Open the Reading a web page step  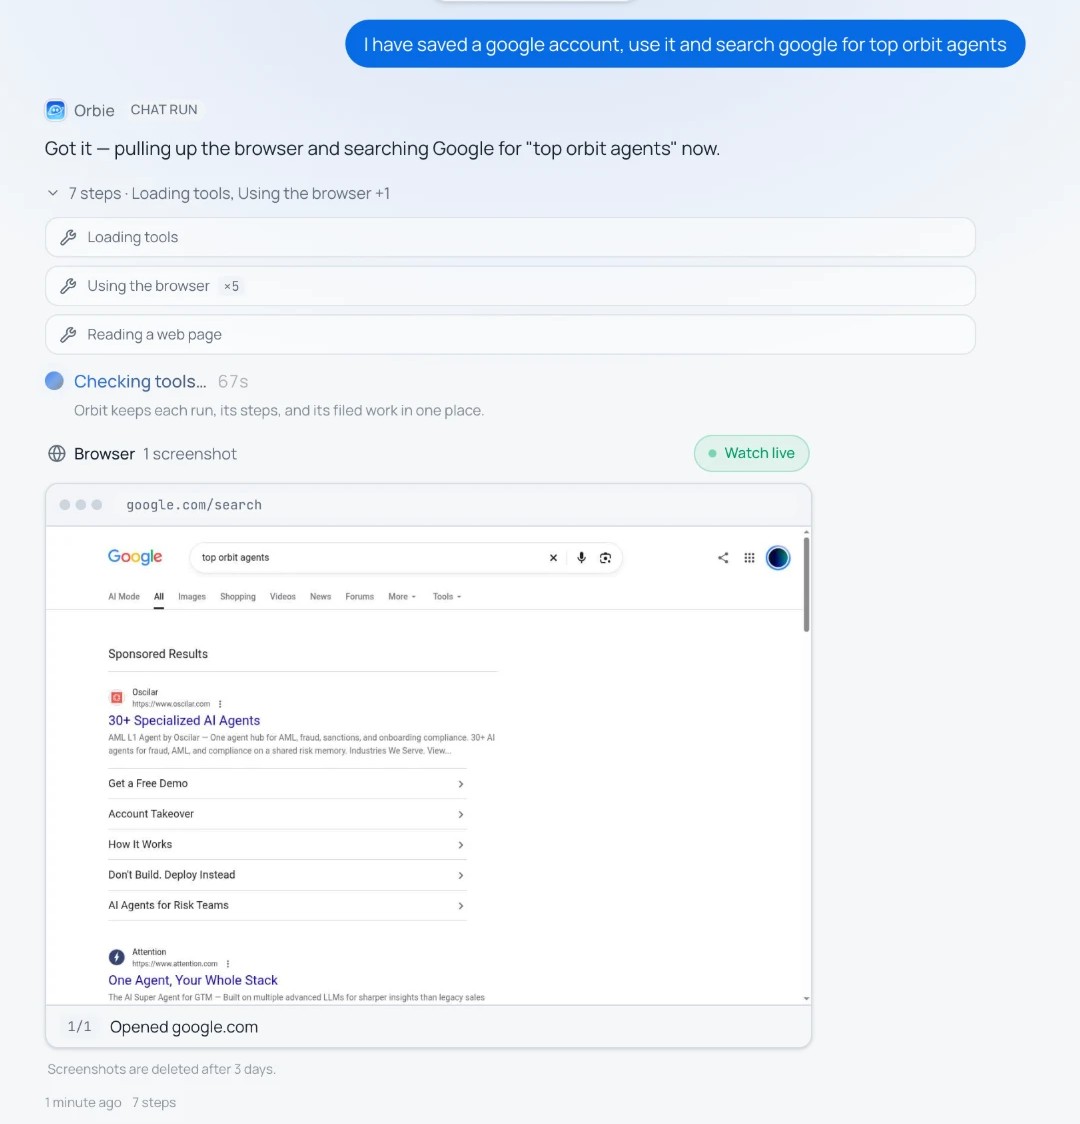(x=510, y=335)
